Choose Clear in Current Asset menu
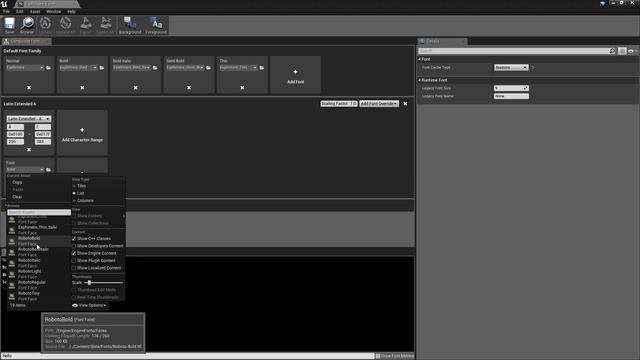The height and width of the screenshot is (360, 640). pos(17,197)
